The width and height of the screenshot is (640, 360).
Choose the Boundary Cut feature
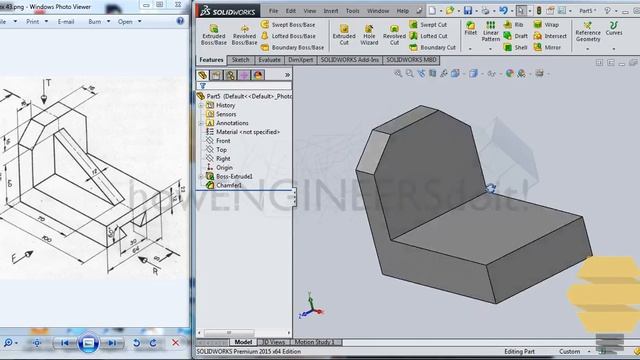[x=432, y=47]
